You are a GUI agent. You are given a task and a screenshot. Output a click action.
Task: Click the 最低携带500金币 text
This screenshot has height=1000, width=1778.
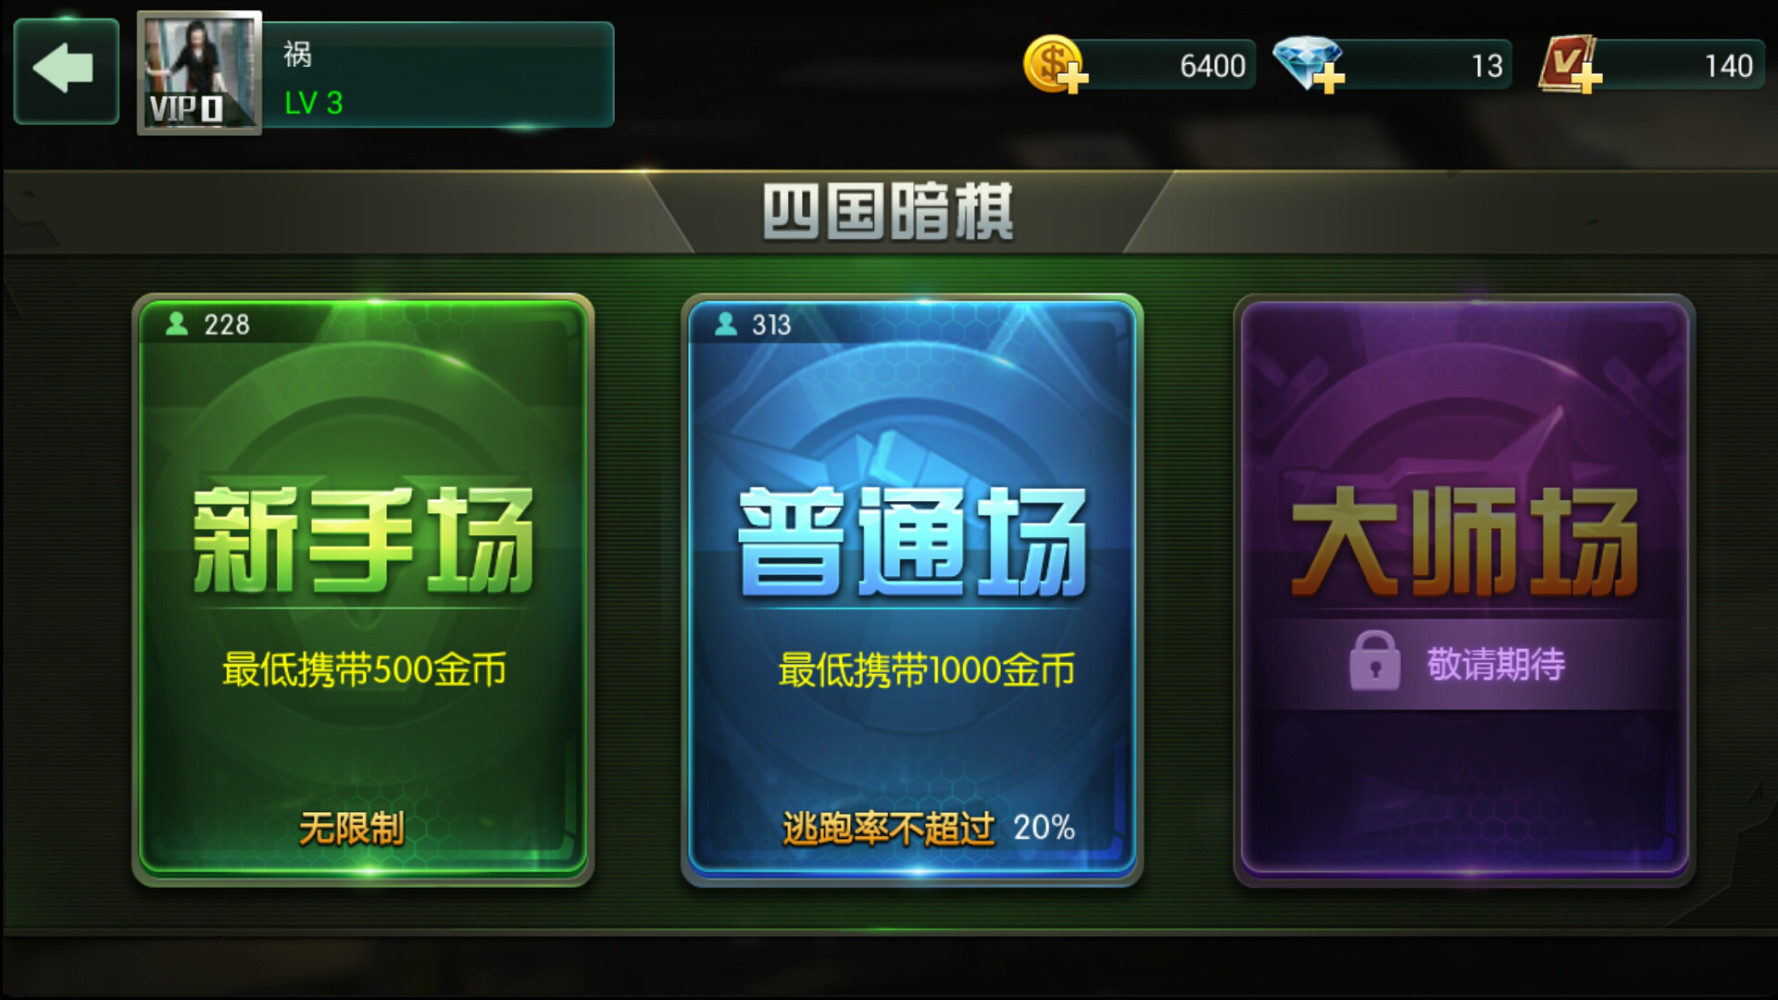364,670
